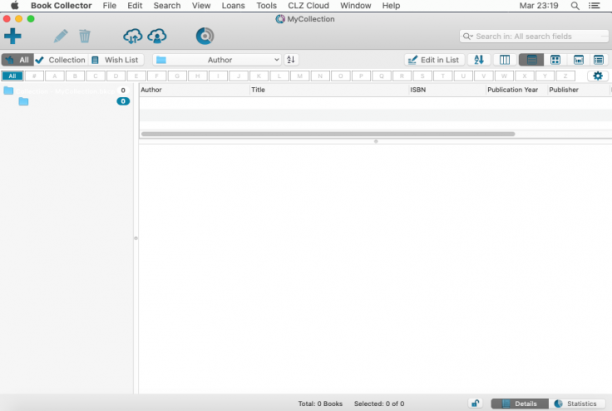Switch to the Statistics panel
Viewport: 612px width, 411px height.
[x=576, y=403]
